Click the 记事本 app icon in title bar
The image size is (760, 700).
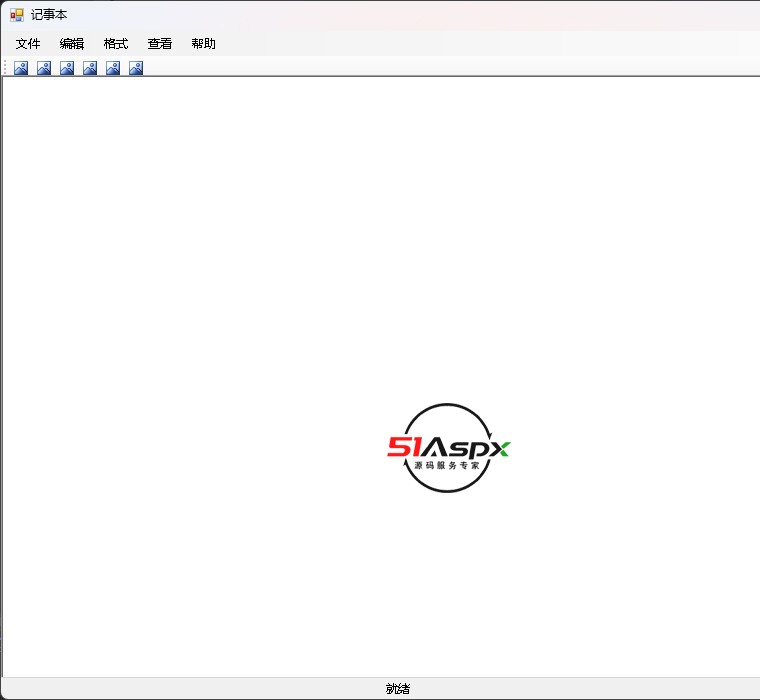tap(16, 15)
